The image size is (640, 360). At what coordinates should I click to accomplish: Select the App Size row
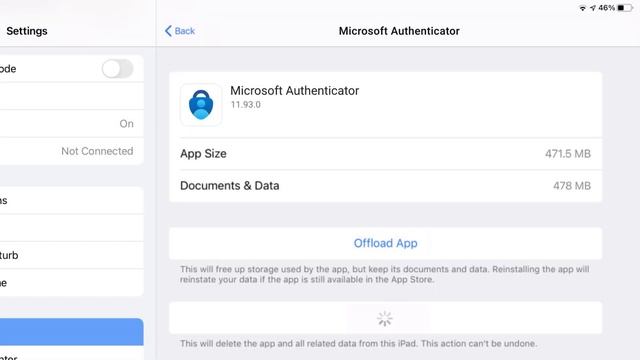(385, 154)
